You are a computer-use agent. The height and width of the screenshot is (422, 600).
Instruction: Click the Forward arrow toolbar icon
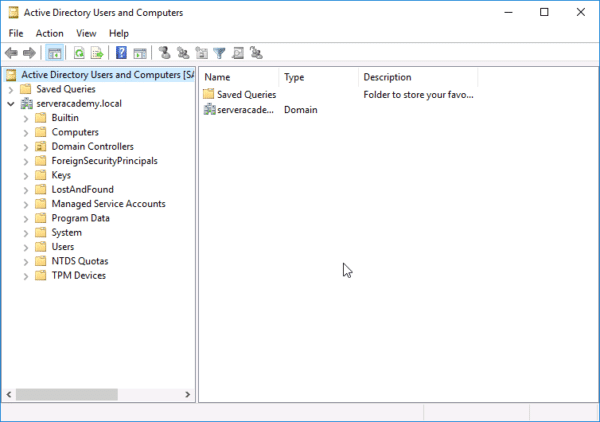[x=29, y=53]
